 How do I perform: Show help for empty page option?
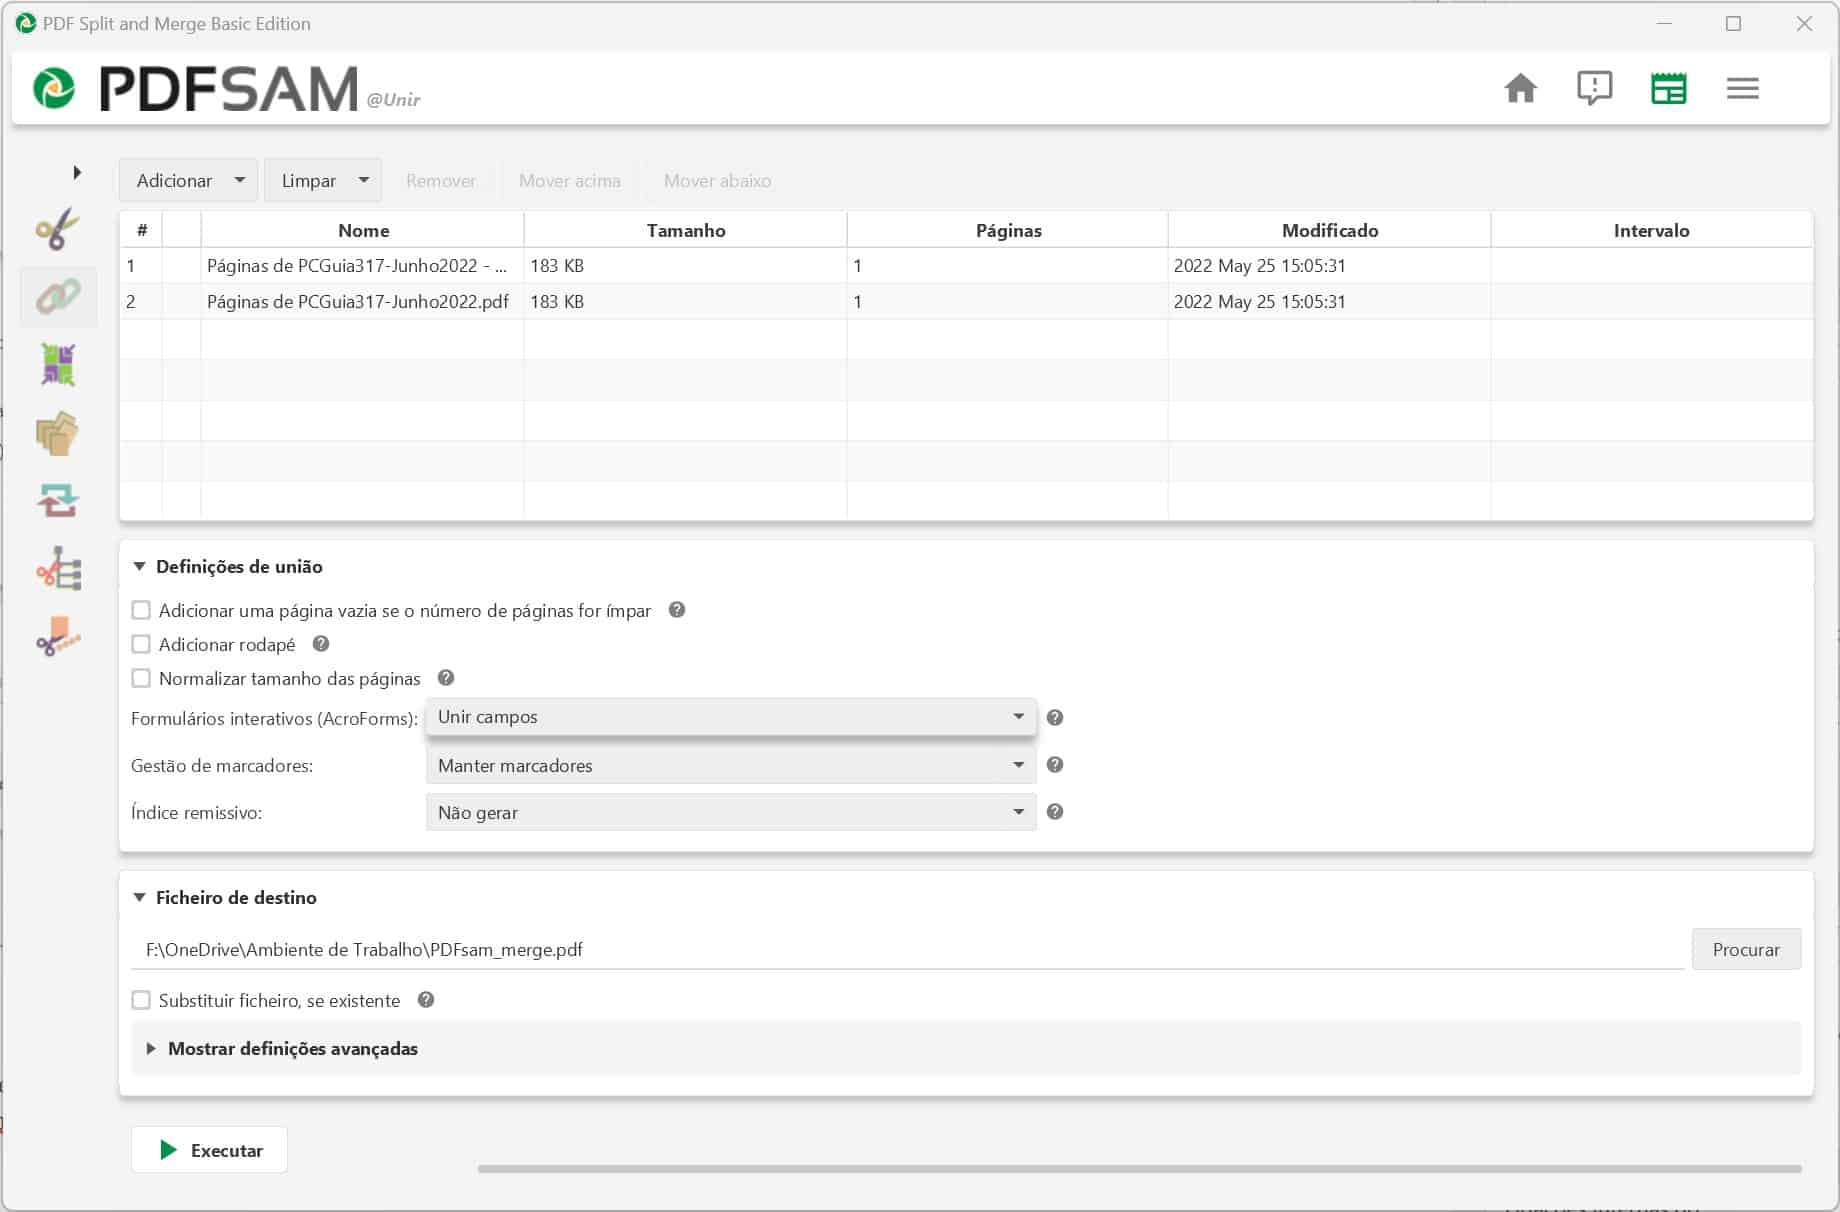pyautogui.click(x=677, y=610)
